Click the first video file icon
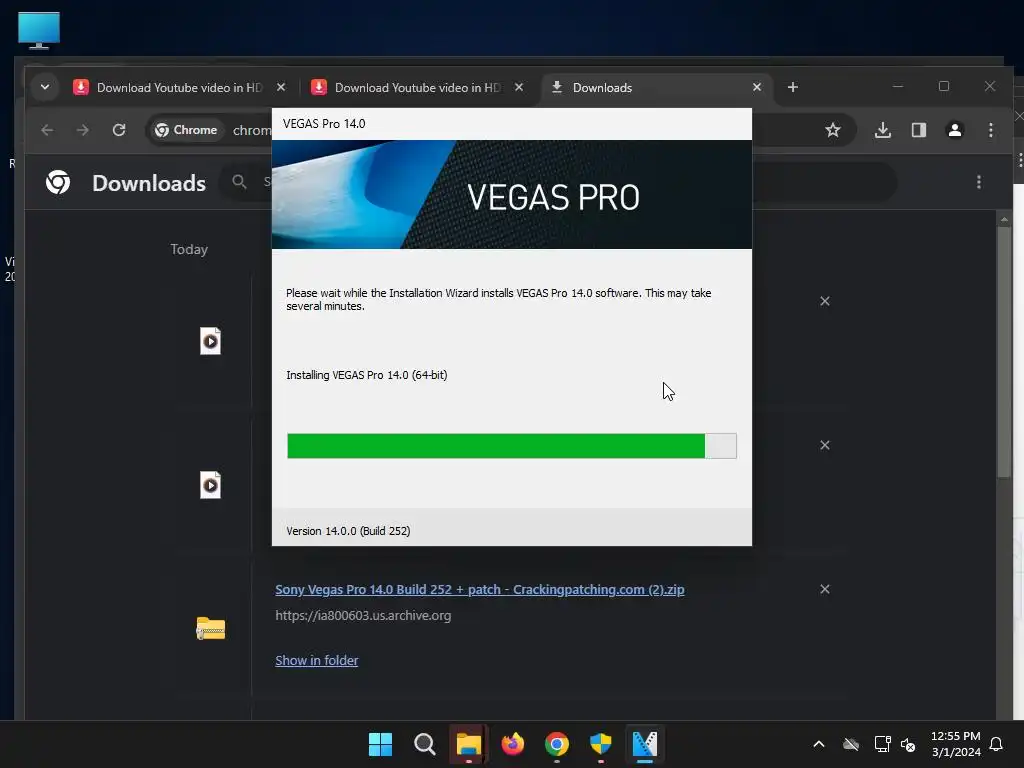 point(210,341)
